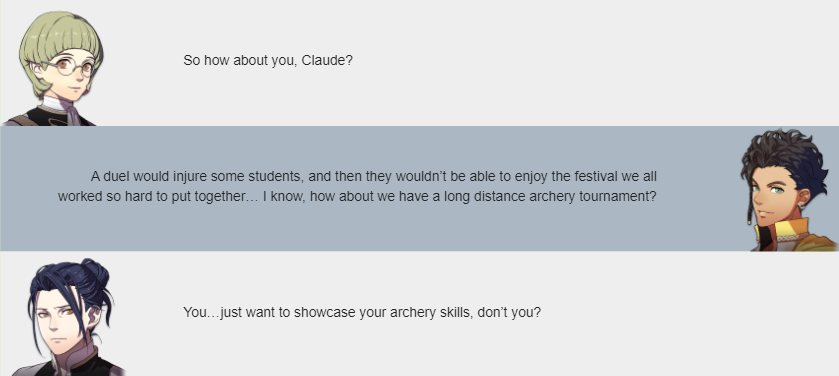Click the green-haired character portrait with glasses
The height and width of the screenshot is (376, 839).
[x=54, y=68]
